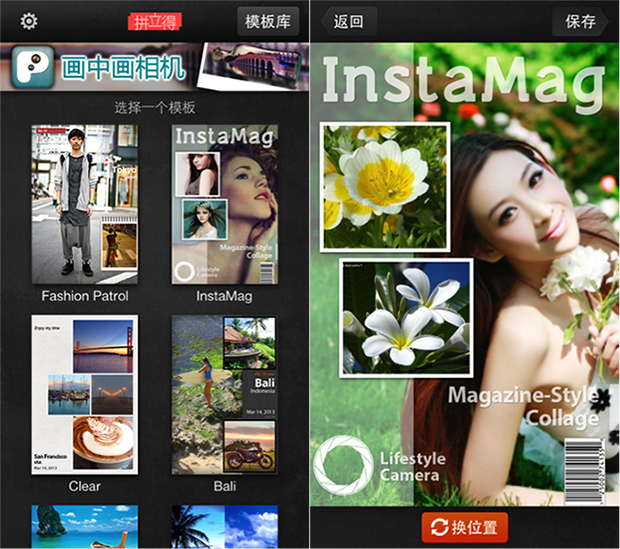The image size is (620, 549).
Task: Open the 画中画相机 banner text
Action: pyautogui.click(x=123, y=68)
